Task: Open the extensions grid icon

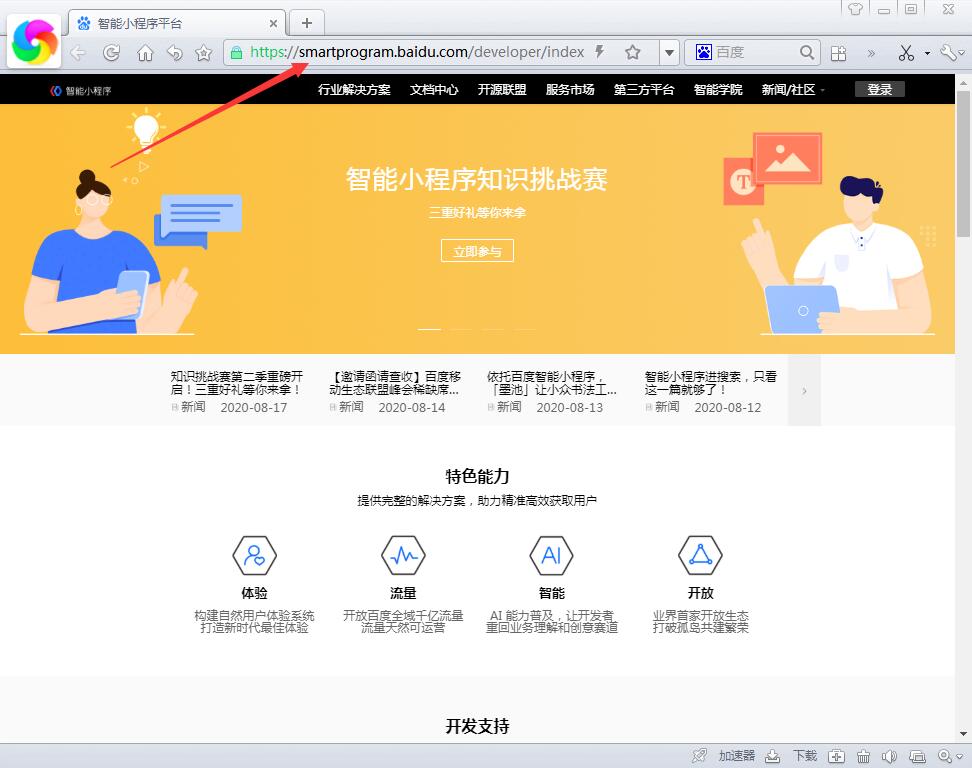Action: click(838, 53)
